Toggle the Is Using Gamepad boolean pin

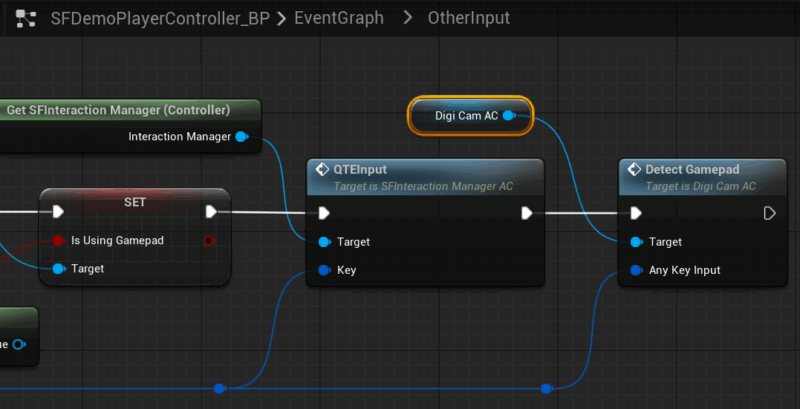57,240
